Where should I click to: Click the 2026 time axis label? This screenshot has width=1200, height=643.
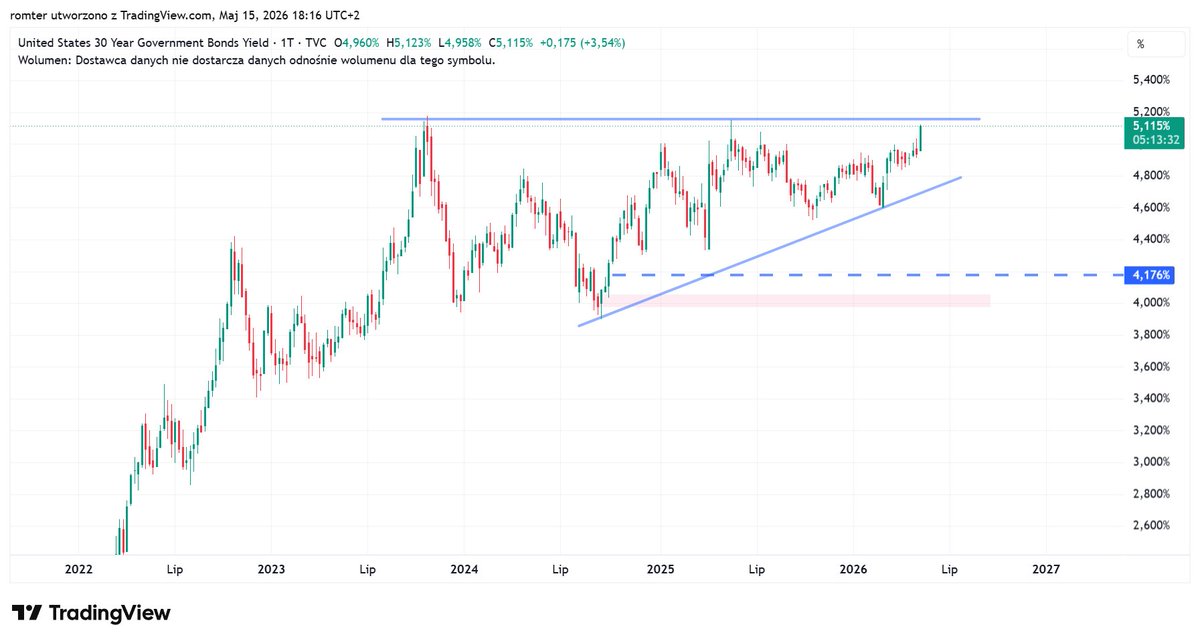click(x=853, y=569)
